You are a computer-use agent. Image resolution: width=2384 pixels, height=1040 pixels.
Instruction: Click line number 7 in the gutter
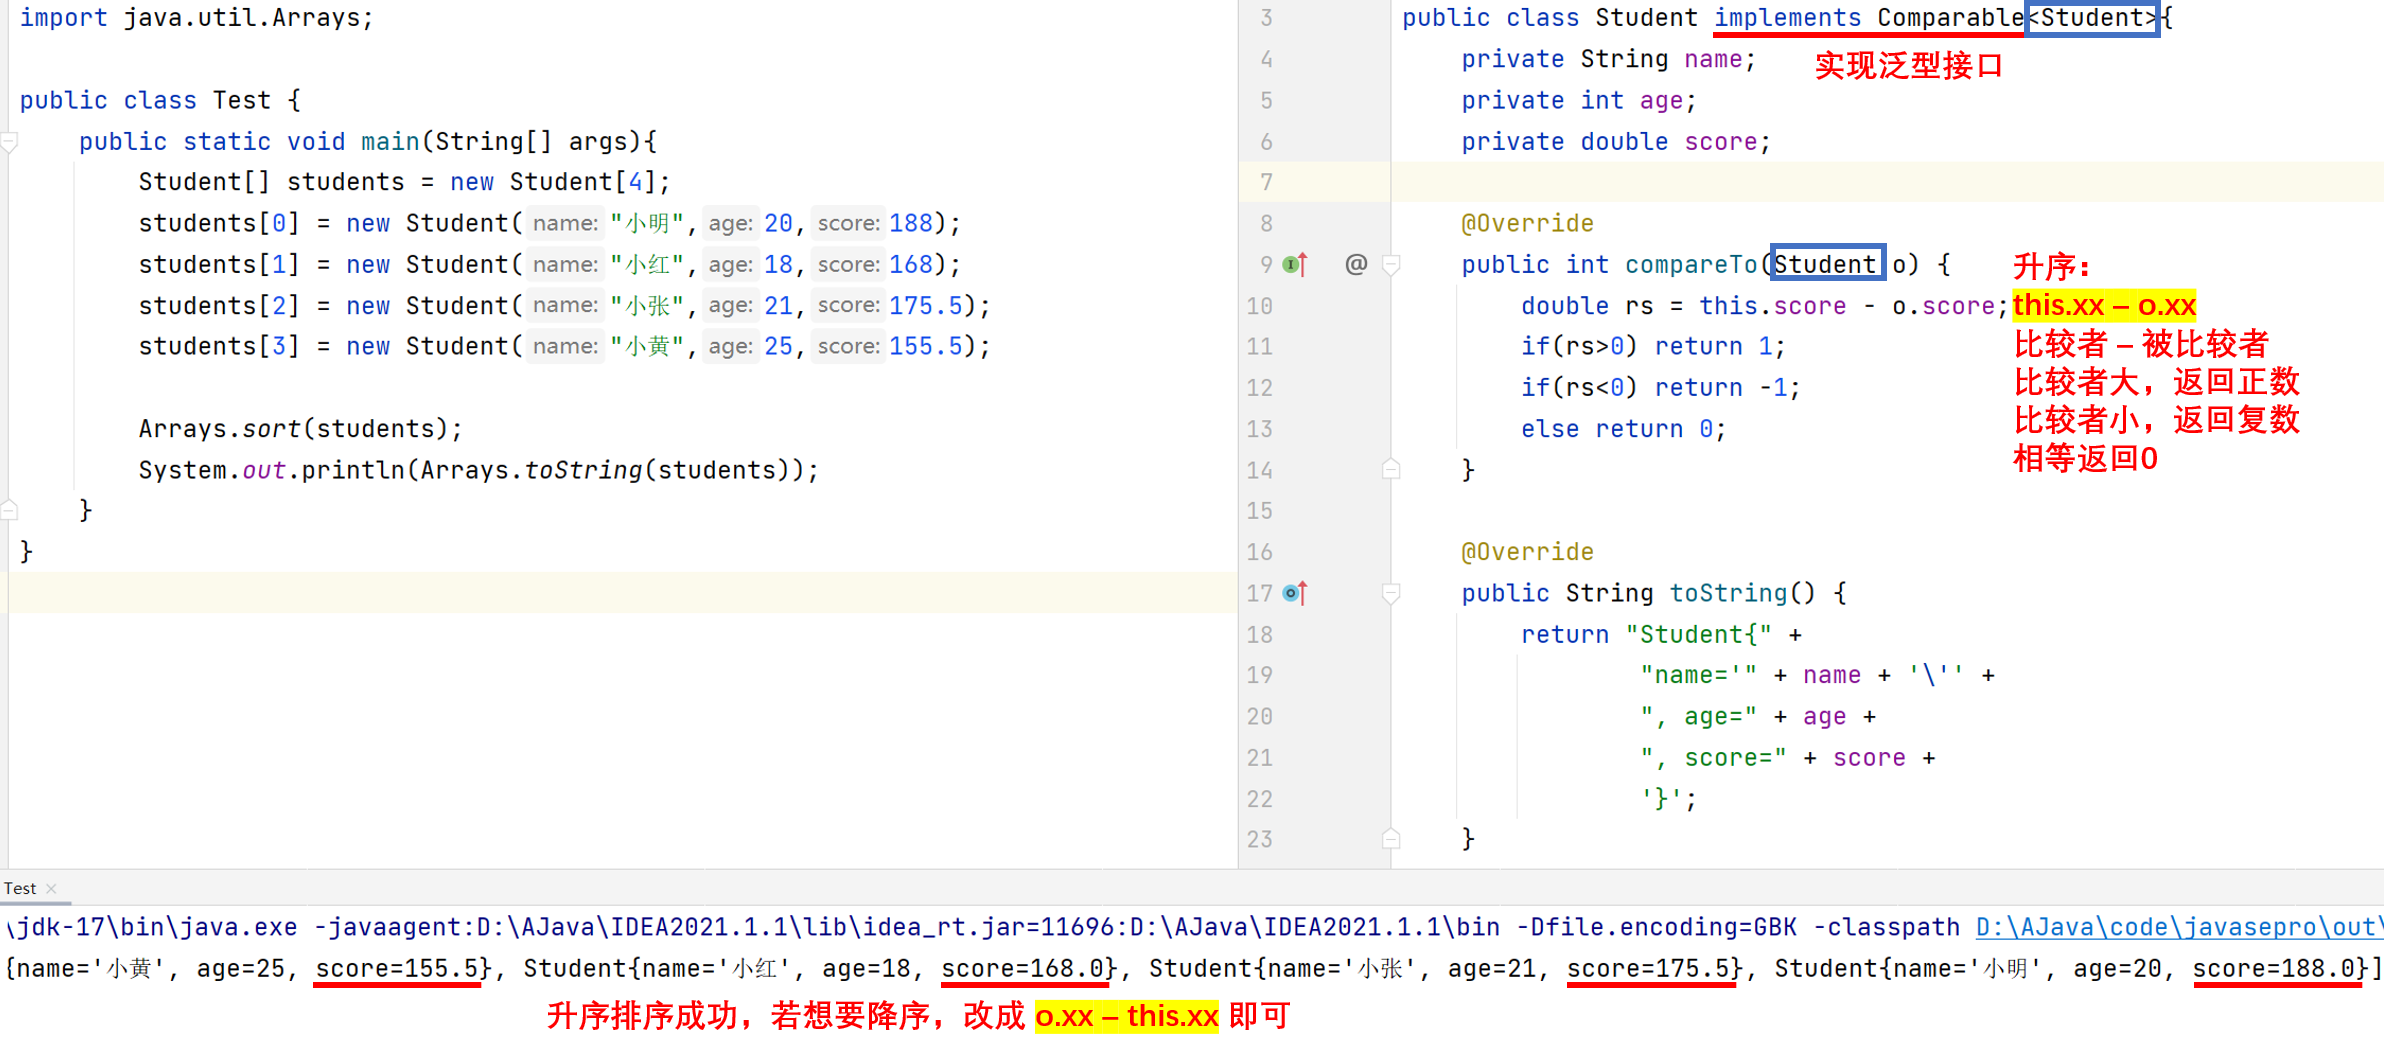(x=1266, y=182)
